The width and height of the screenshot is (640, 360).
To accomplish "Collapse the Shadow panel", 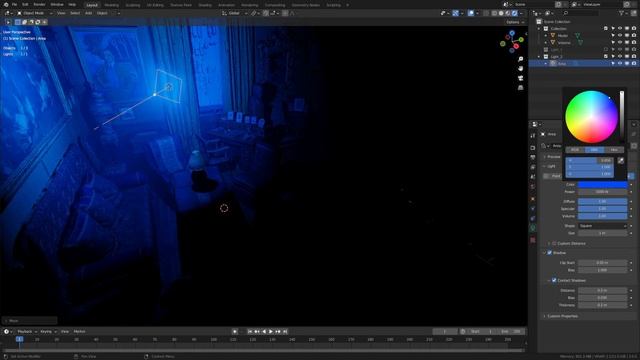I will pos(544,253).
